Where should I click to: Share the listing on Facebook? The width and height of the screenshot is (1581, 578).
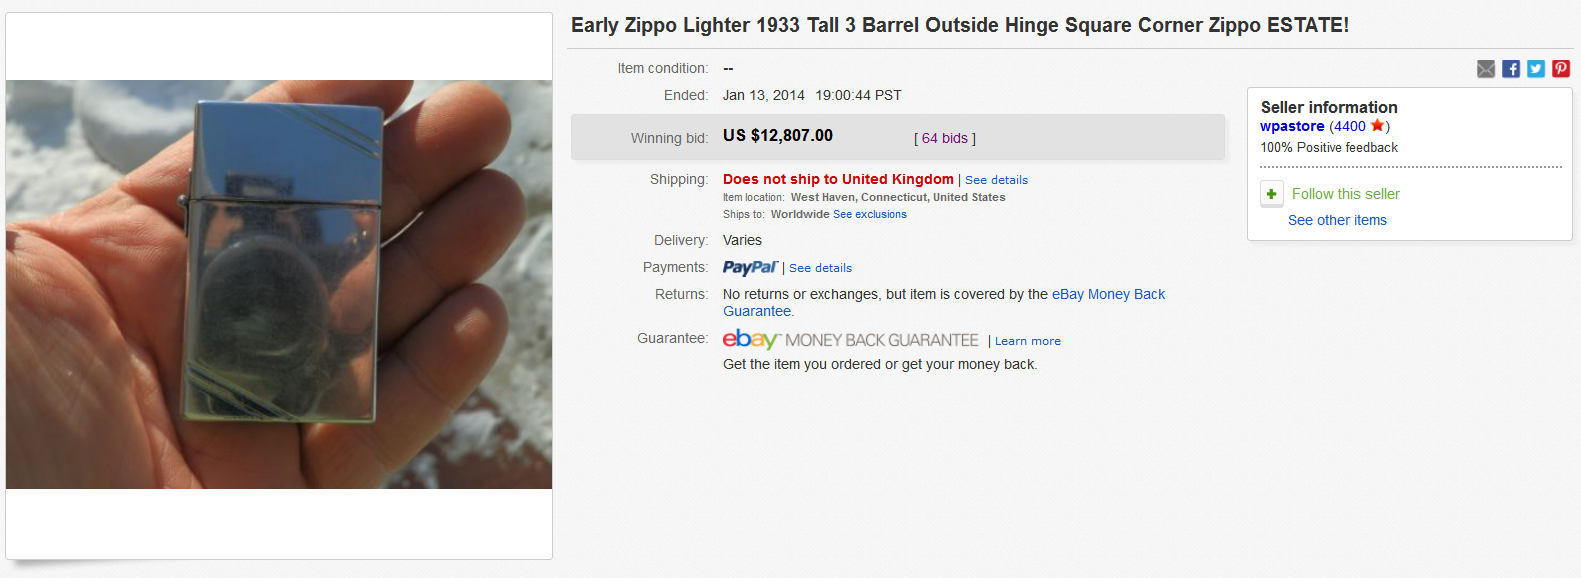[1511, 68]
